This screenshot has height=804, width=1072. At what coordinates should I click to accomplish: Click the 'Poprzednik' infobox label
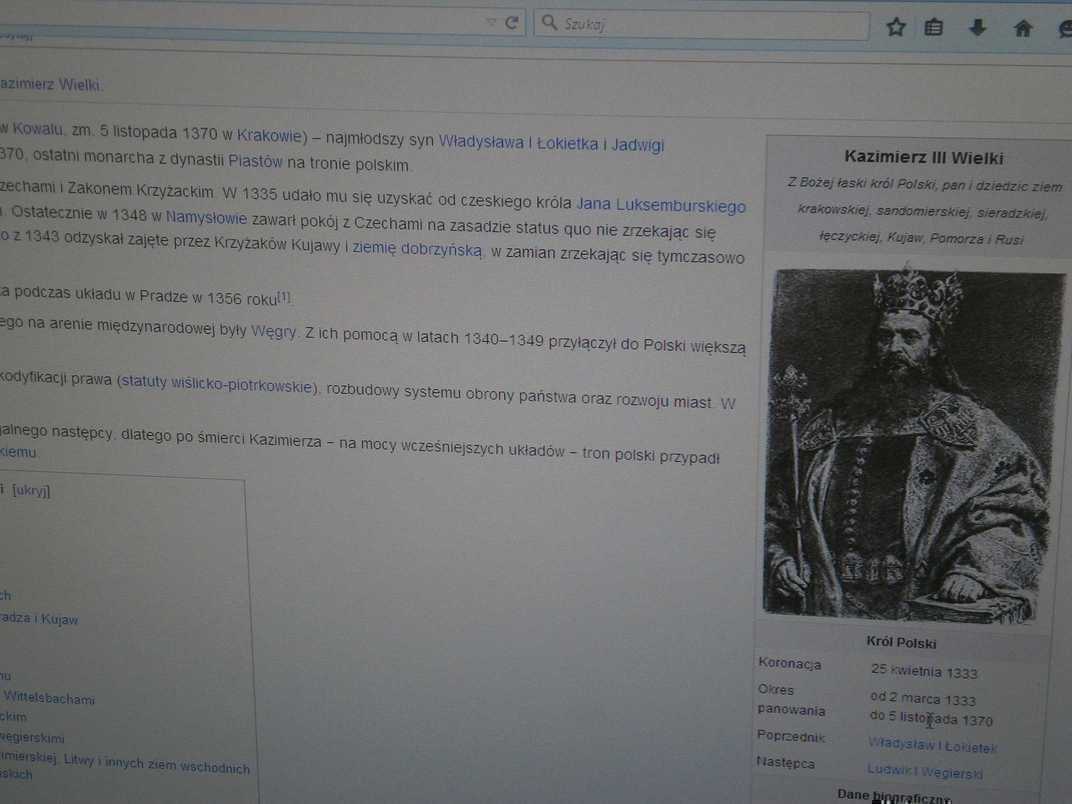[x=791, y=736]
